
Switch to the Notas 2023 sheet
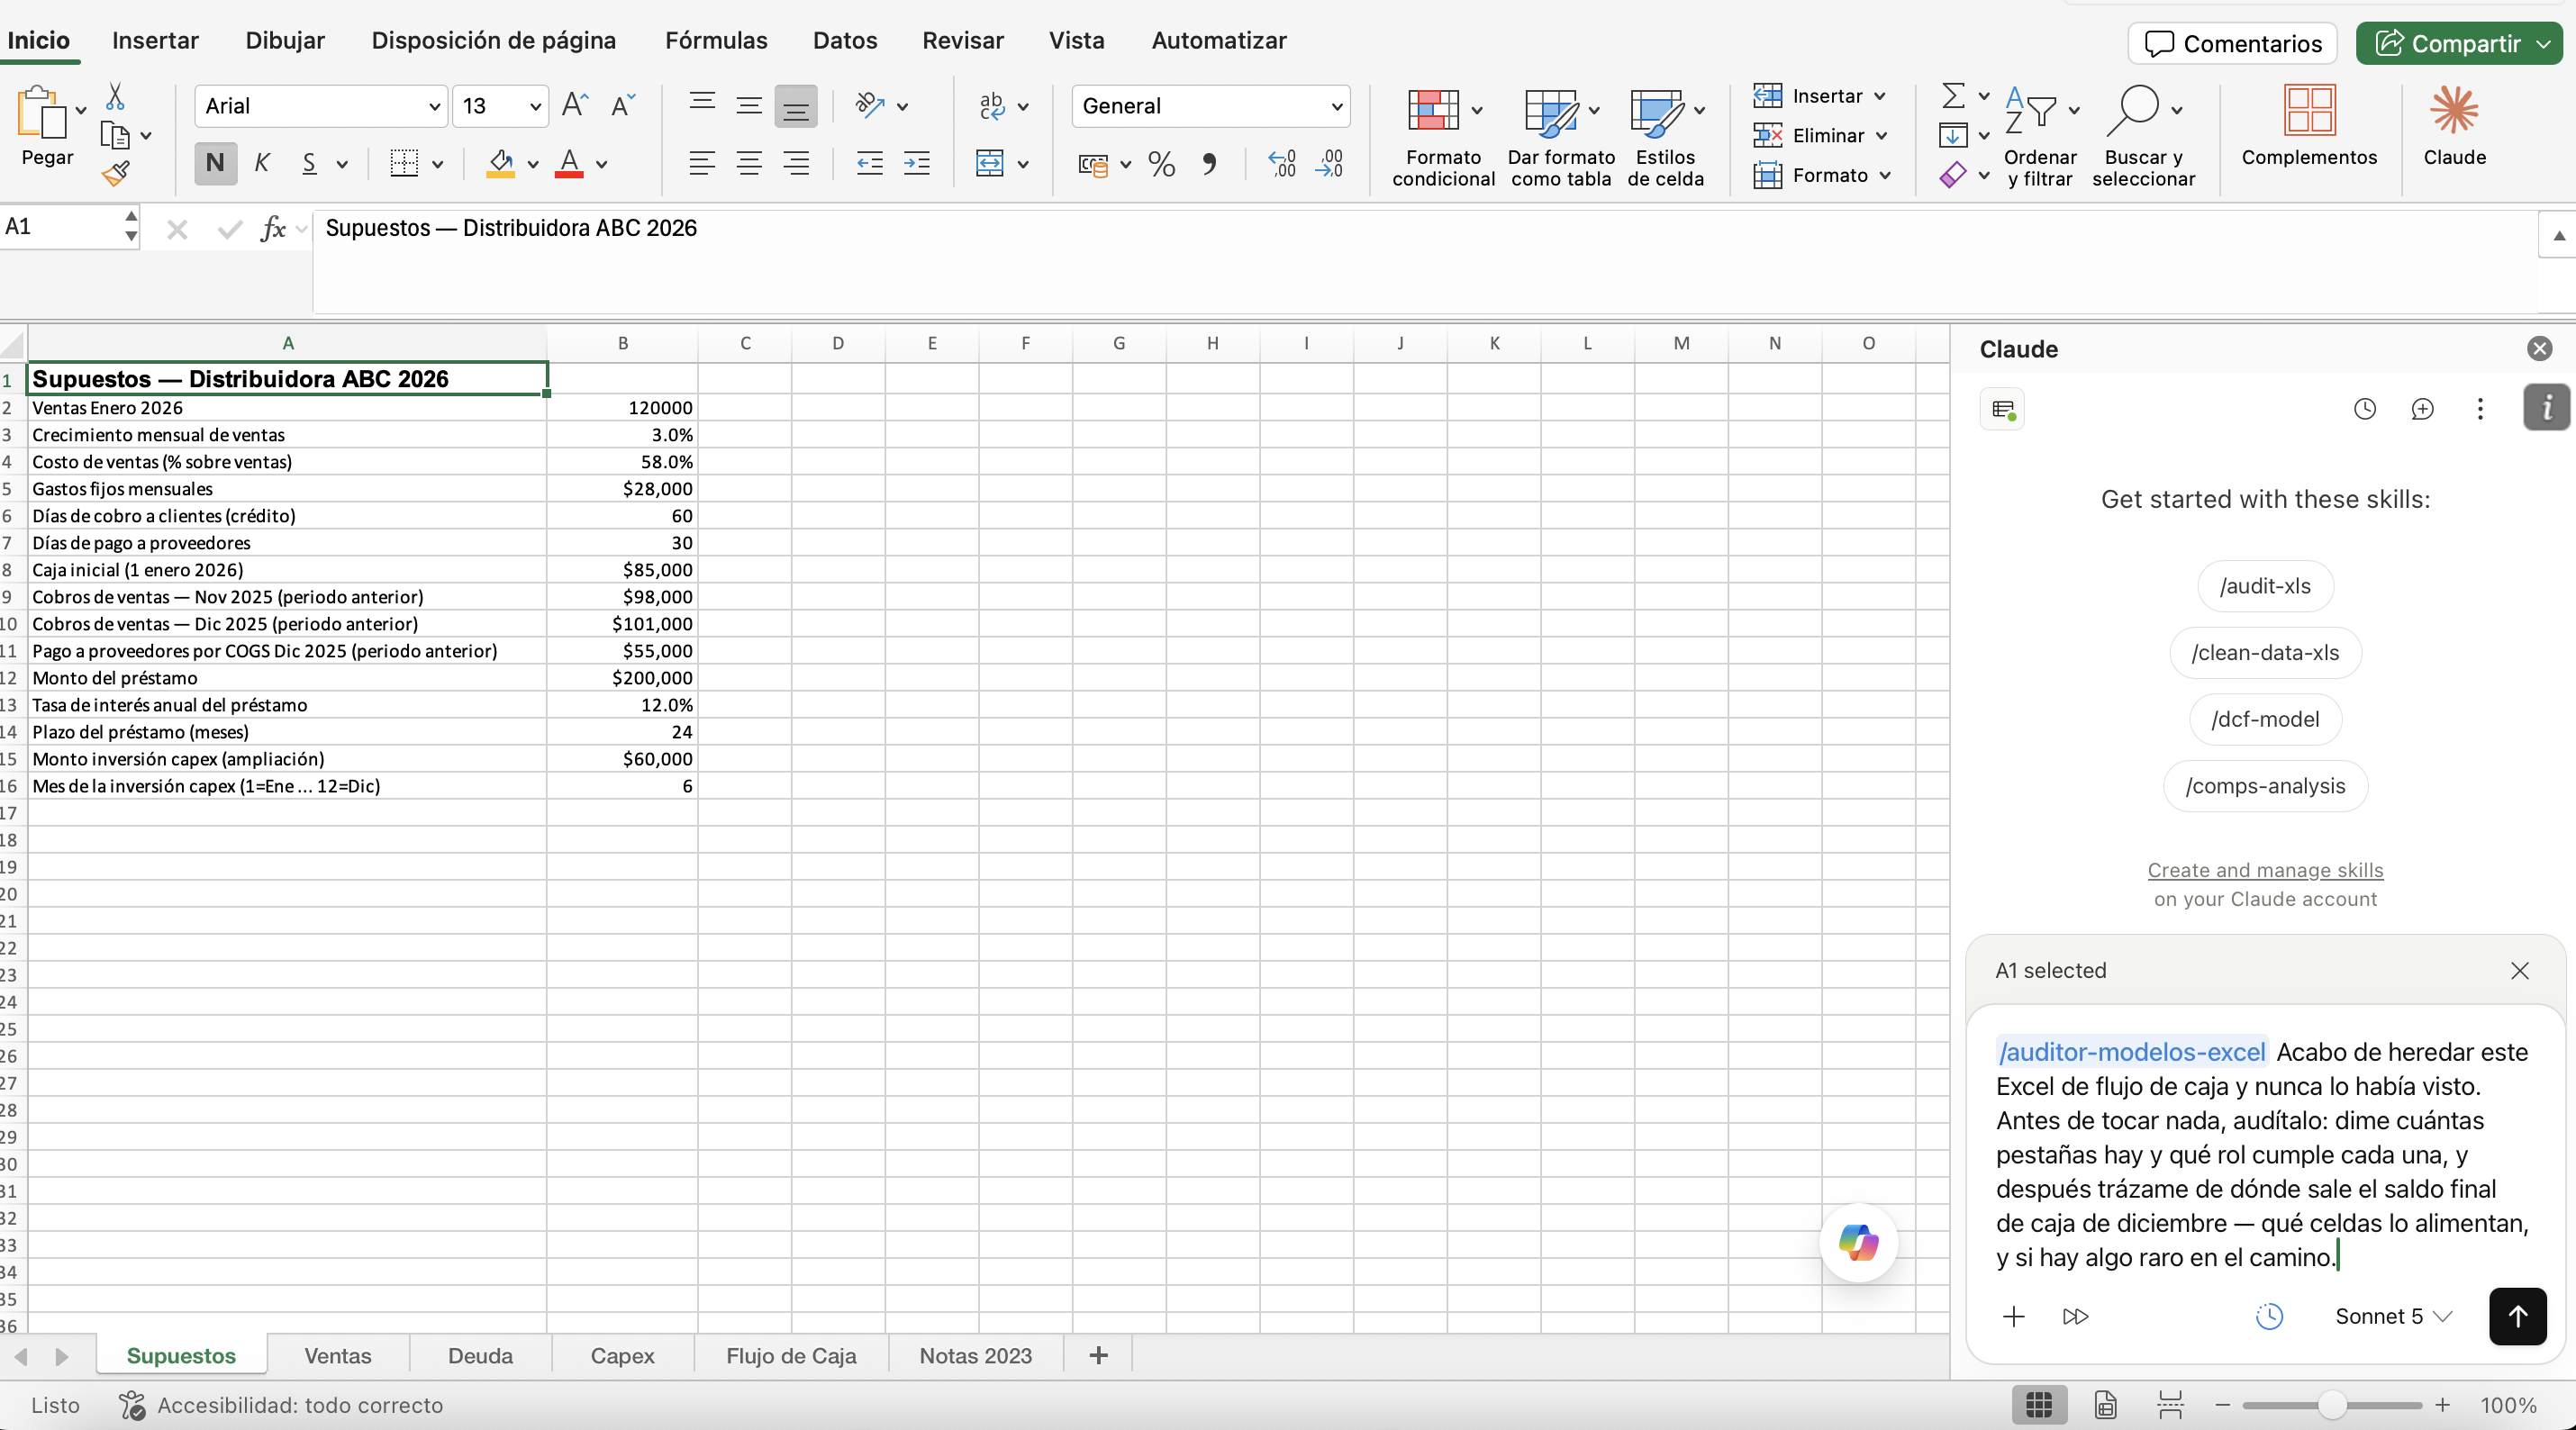tap(975, 1356)
